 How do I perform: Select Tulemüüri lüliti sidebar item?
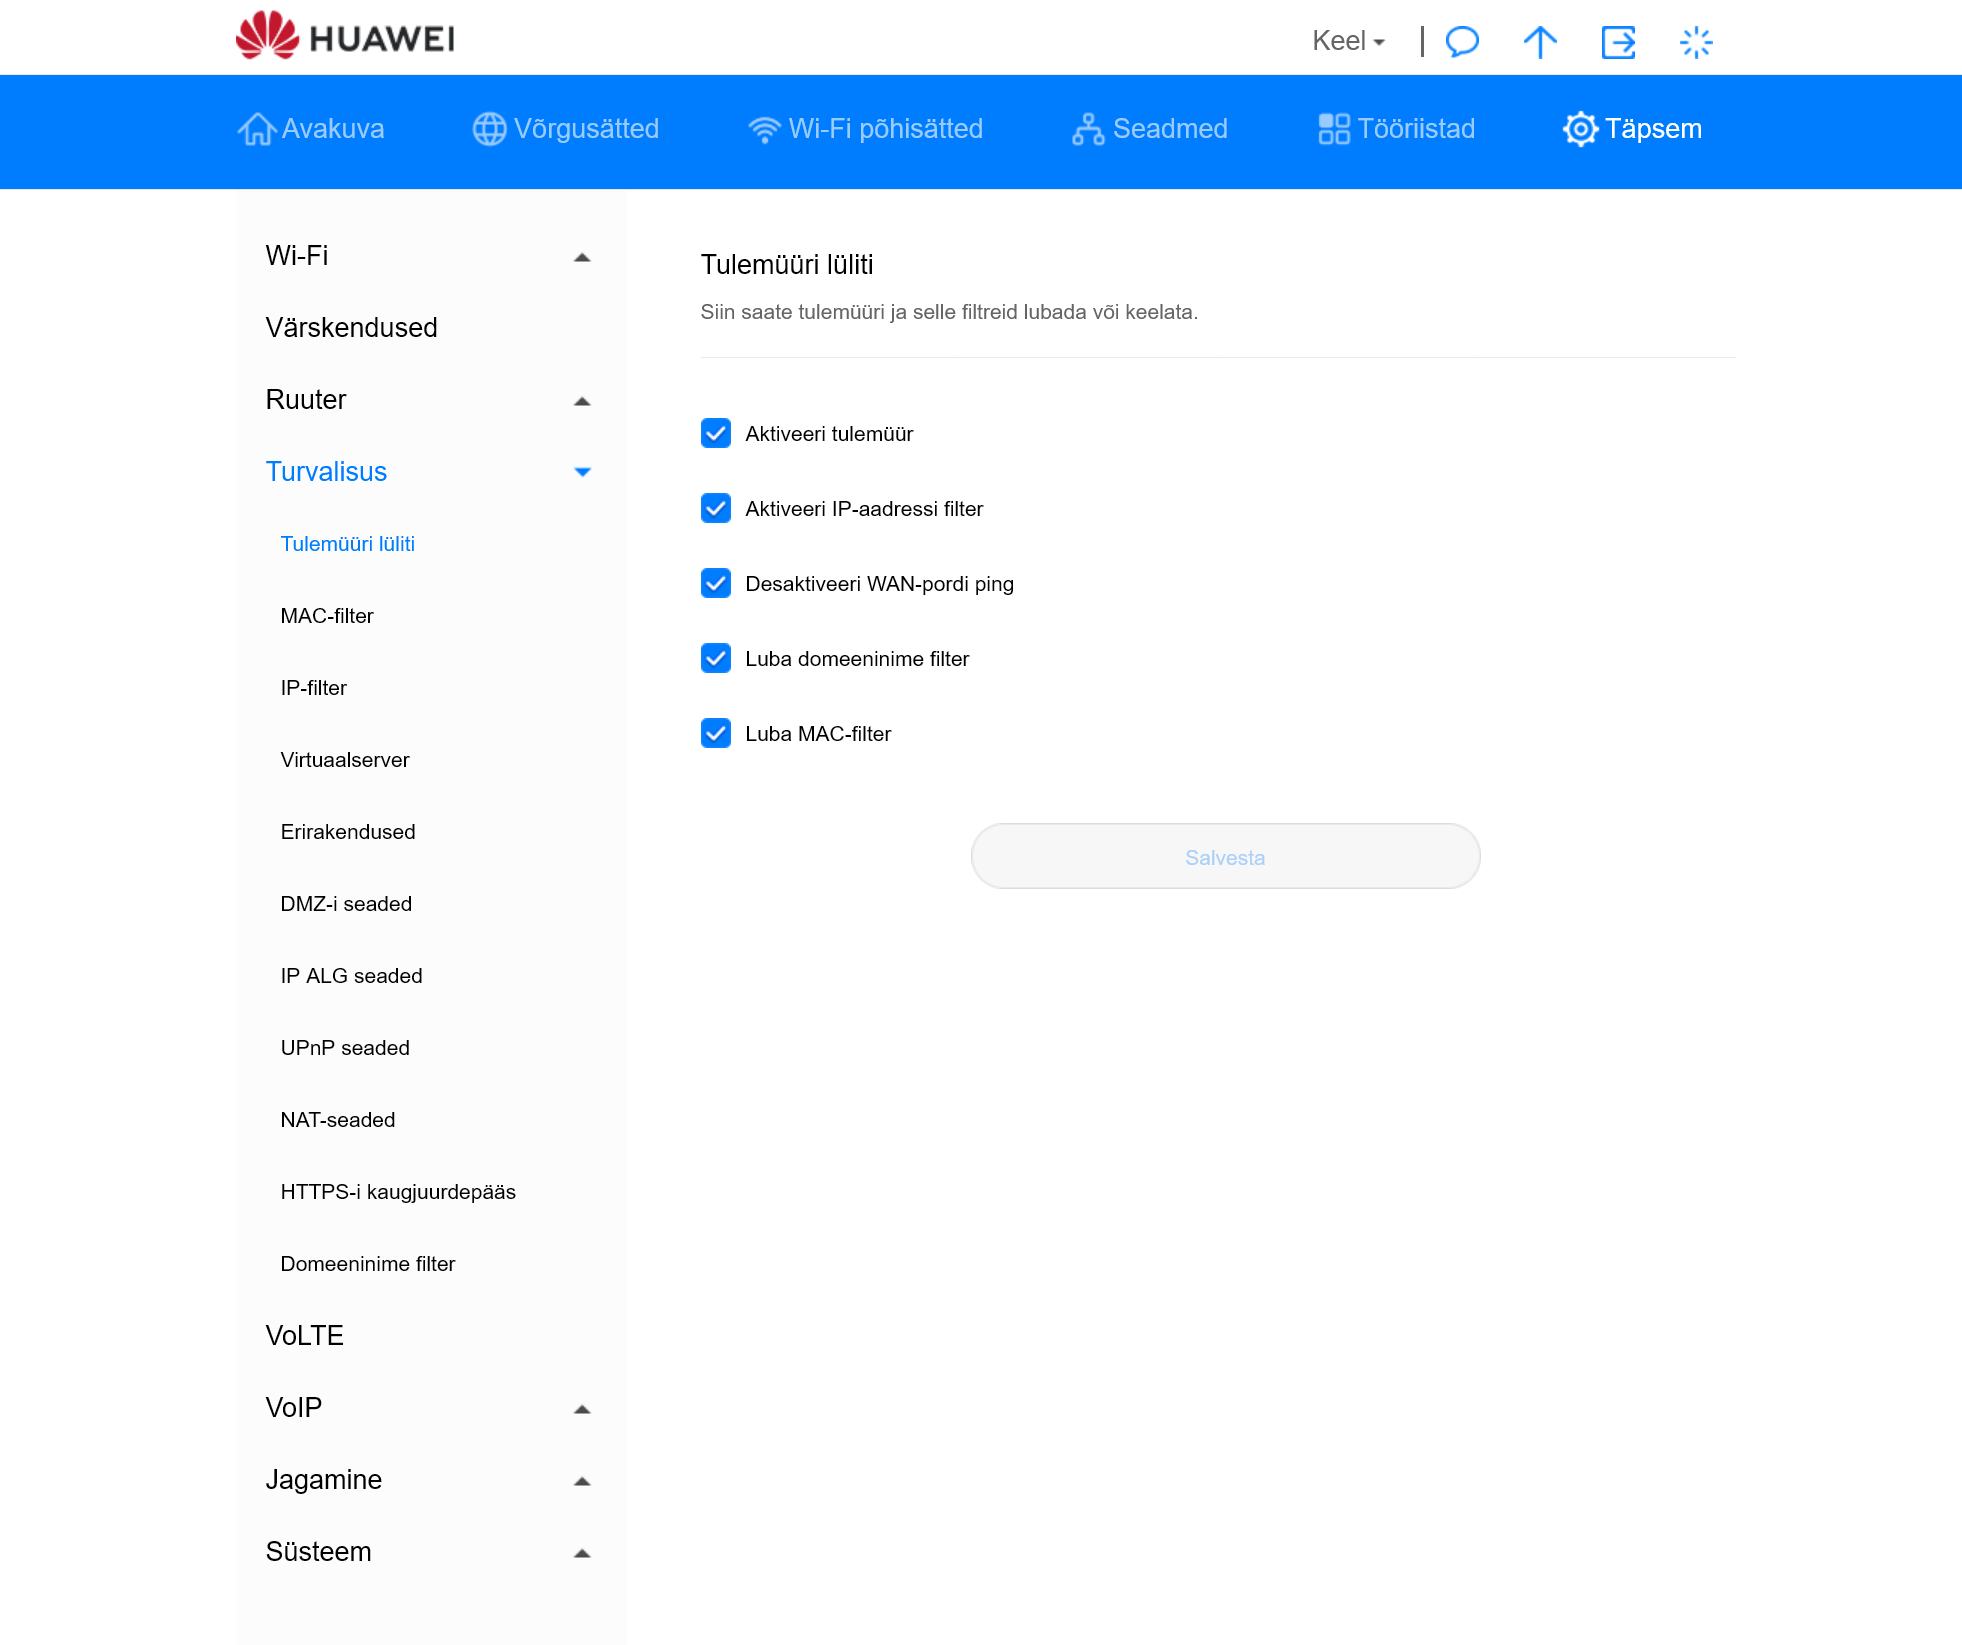click(x=347, y=544)
